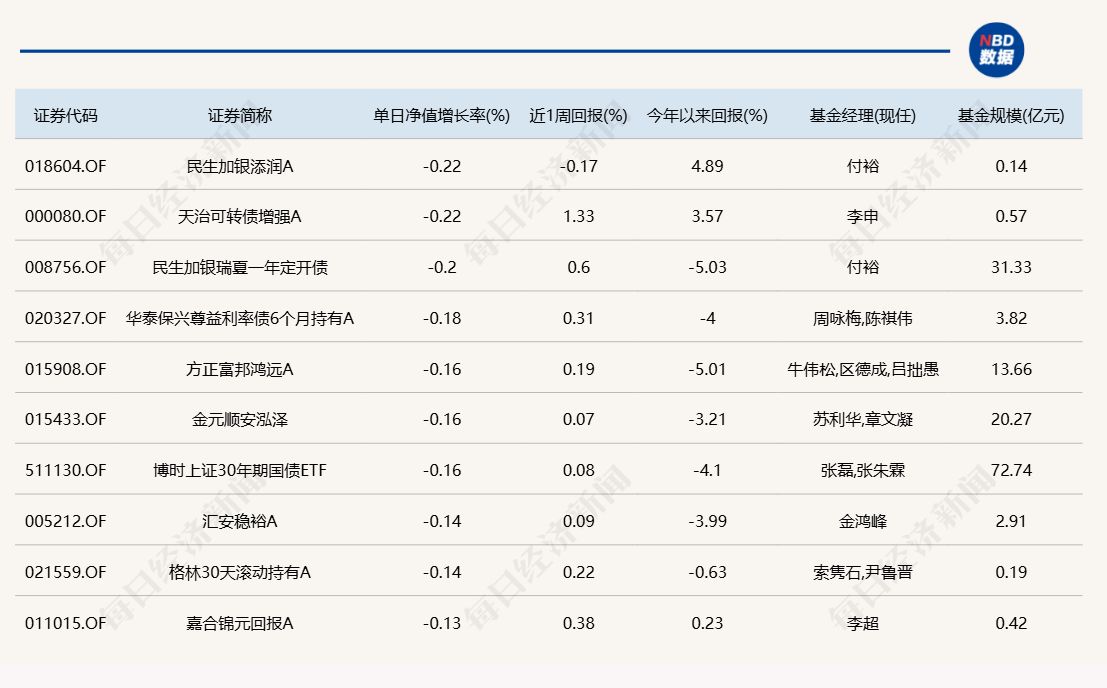1107x688 pixels.
Task: Select the 天治可转债增强A fund name
Action: pyautogui.click(x=240, y=216)
